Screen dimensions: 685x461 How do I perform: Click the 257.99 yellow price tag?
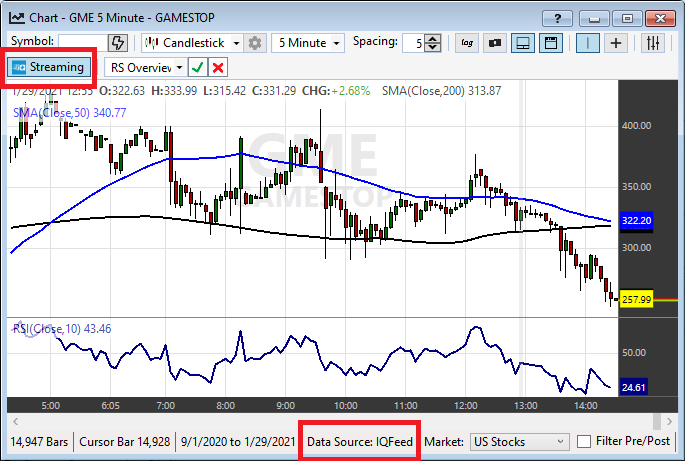pyautogui.click(x=636, y=299)
